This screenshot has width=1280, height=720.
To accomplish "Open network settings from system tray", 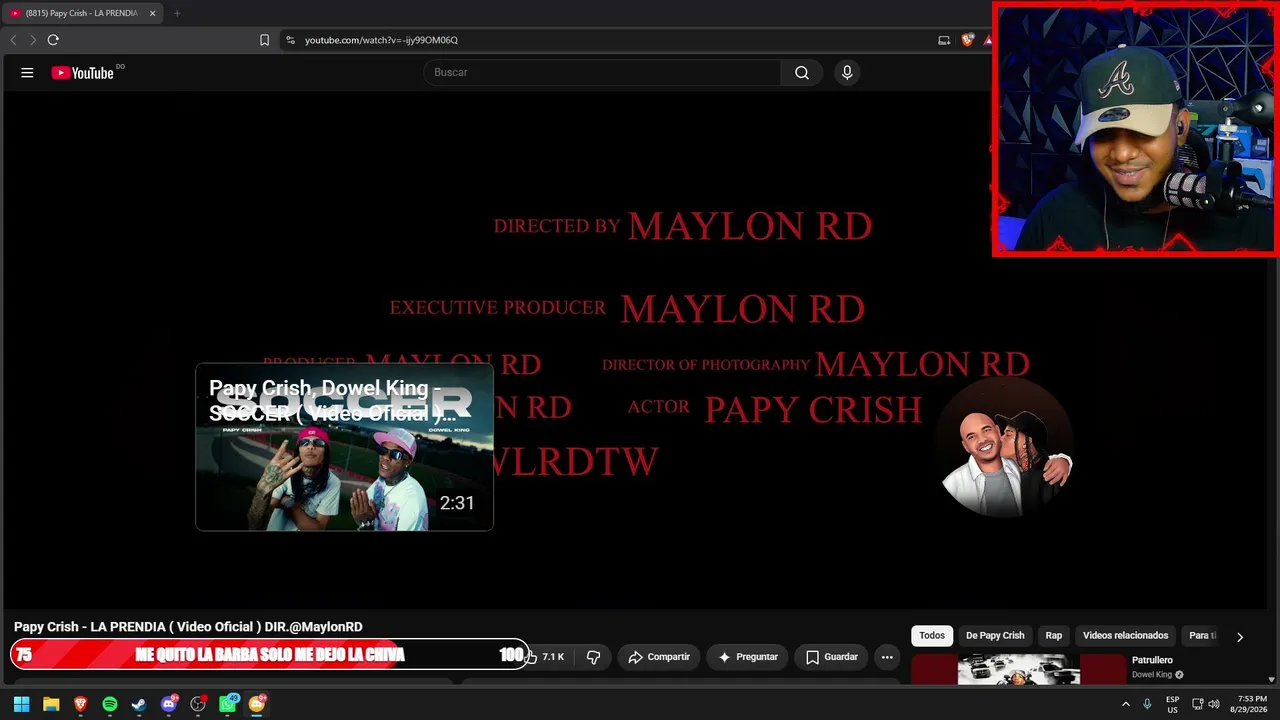I will (x=1197, y=704).
